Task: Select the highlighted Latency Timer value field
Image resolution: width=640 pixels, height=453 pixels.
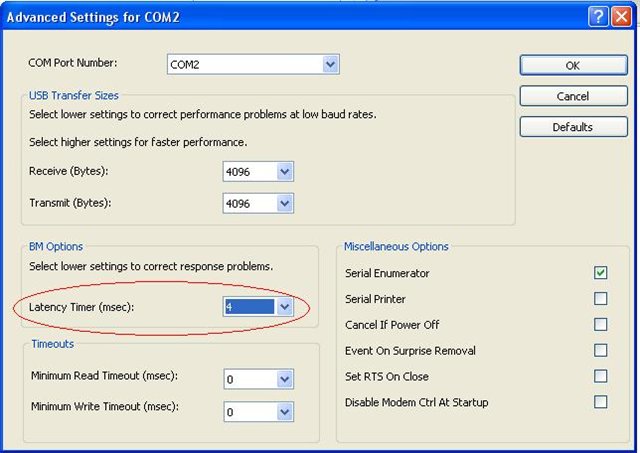Action: [x=249, y=306]
